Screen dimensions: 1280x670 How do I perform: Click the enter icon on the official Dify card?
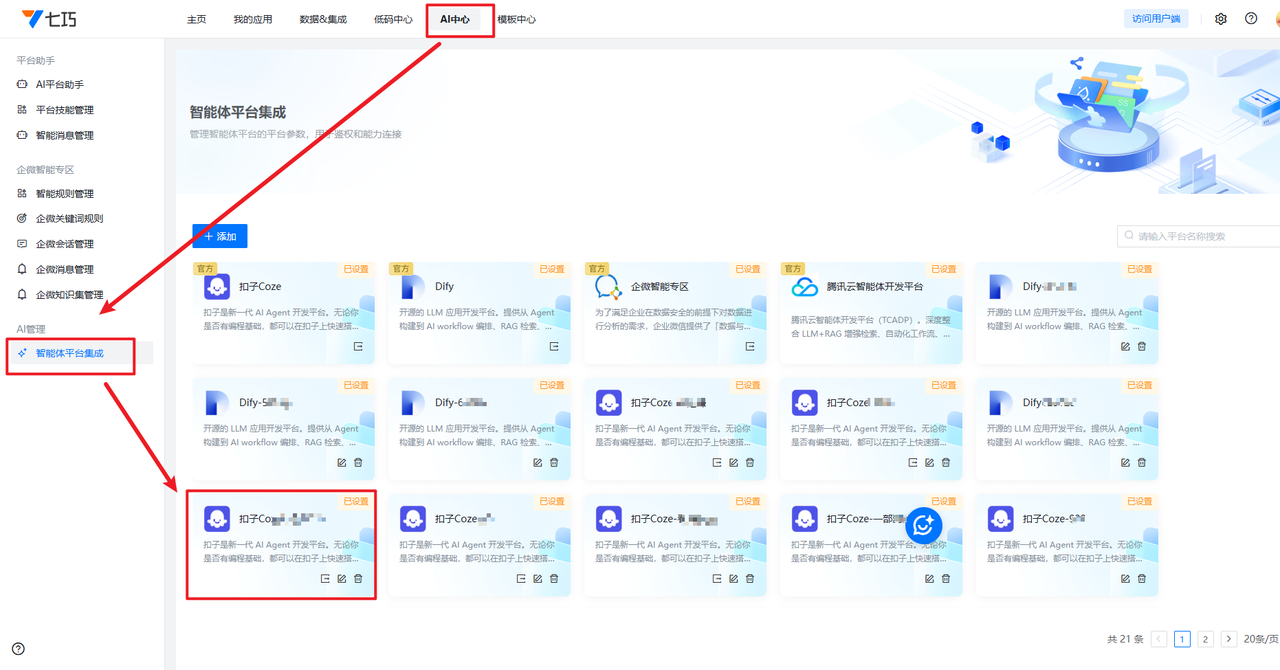pos(554,346)
